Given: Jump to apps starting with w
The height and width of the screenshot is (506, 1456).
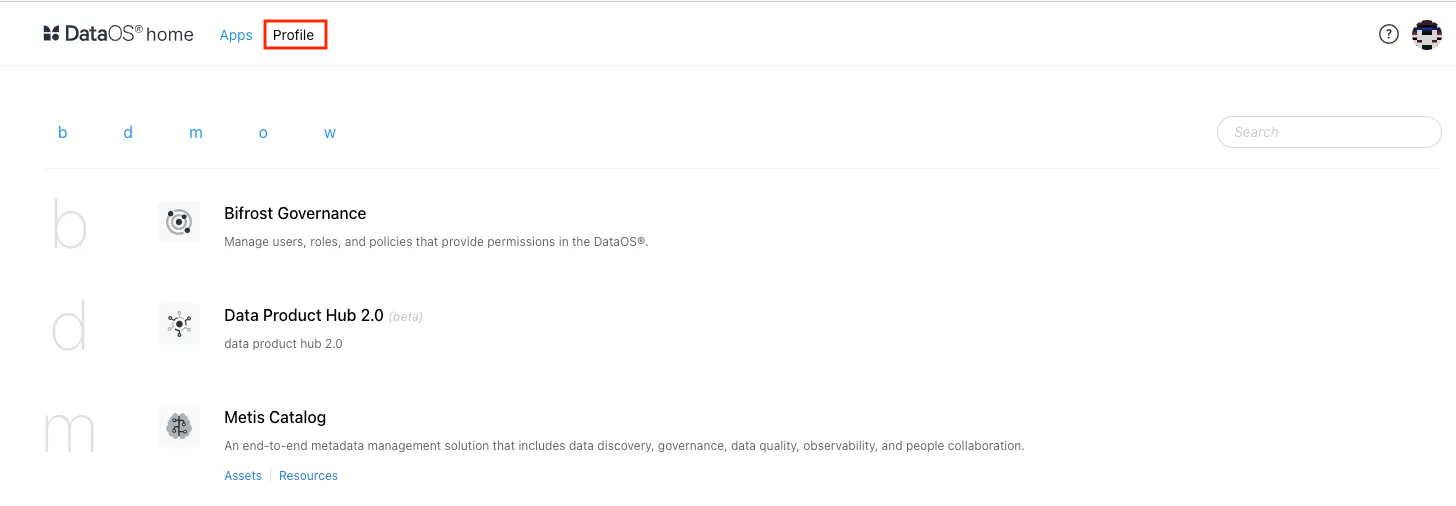Looking at the screenshot, I should [x=330, y=132].
